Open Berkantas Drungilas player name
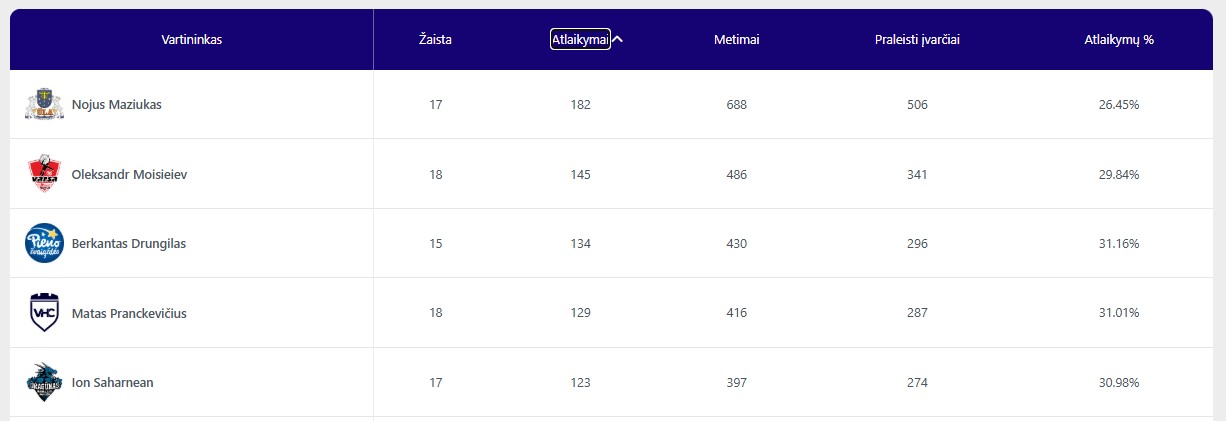This screenshot has height=421, width=1226. coord(129,243)
